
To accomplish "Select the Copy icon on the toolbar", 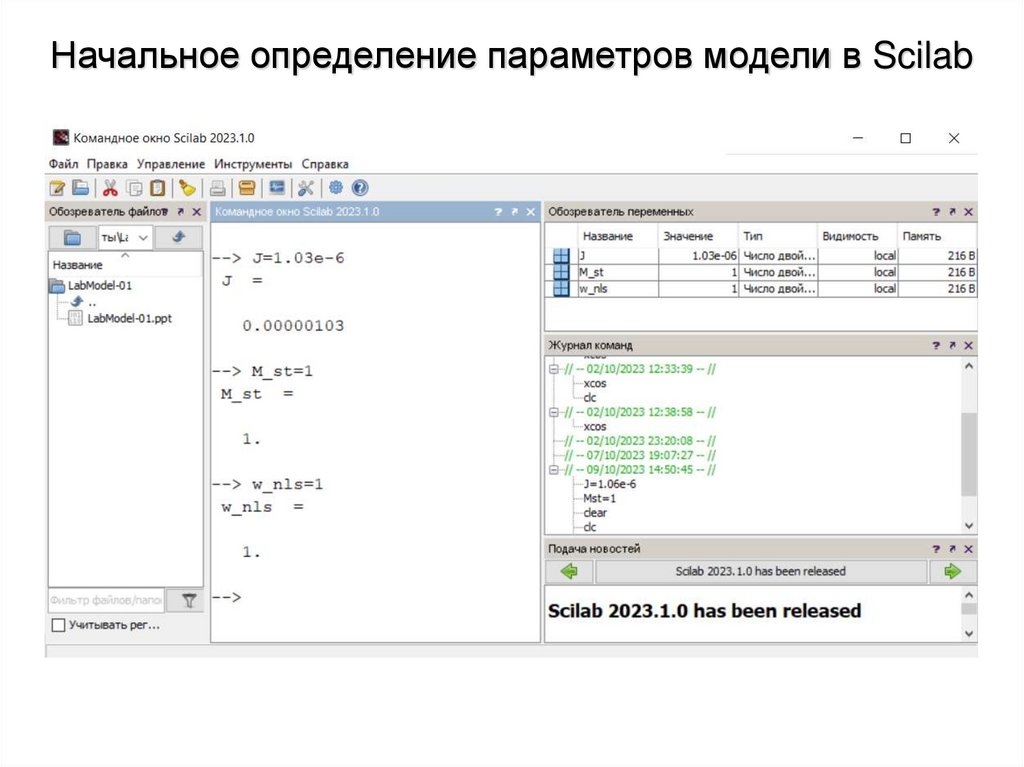I will [135, 187].
